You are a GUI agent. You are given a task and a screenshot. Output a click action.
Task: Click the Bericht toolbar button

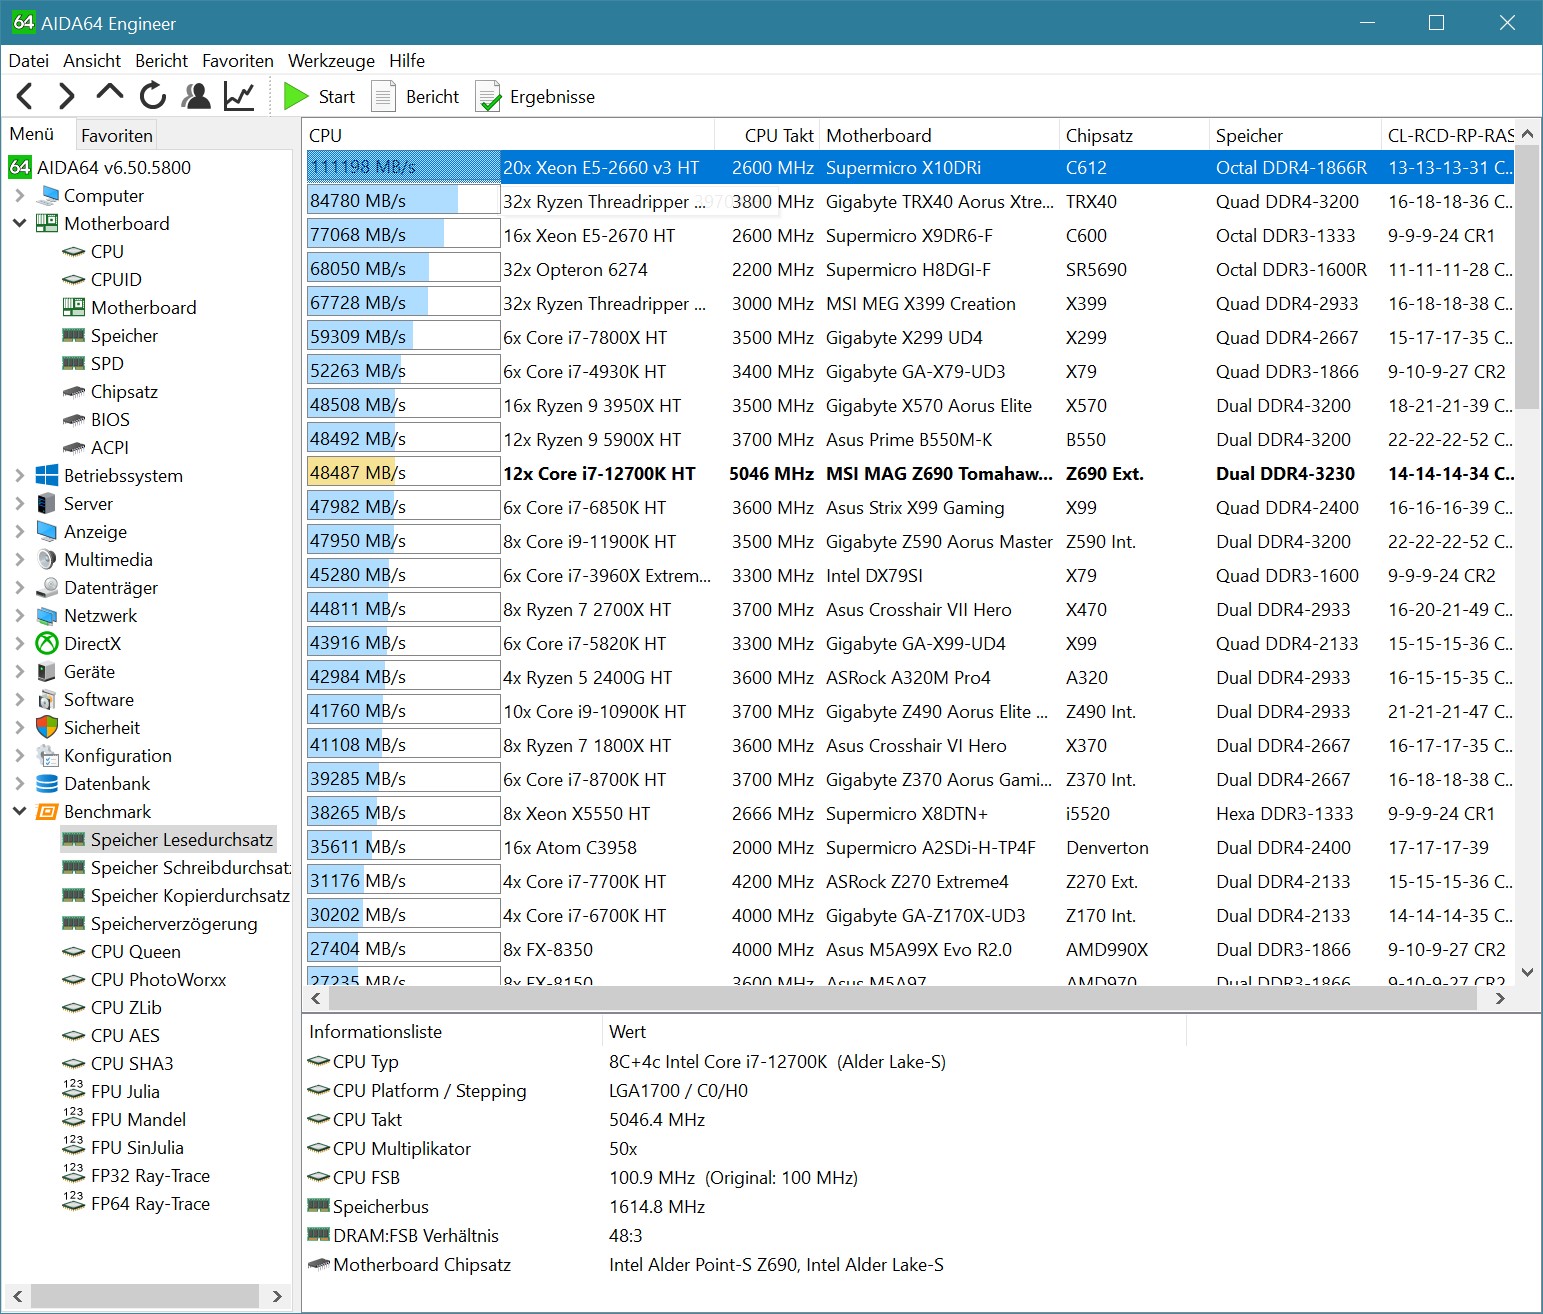(x=416, y=97)
